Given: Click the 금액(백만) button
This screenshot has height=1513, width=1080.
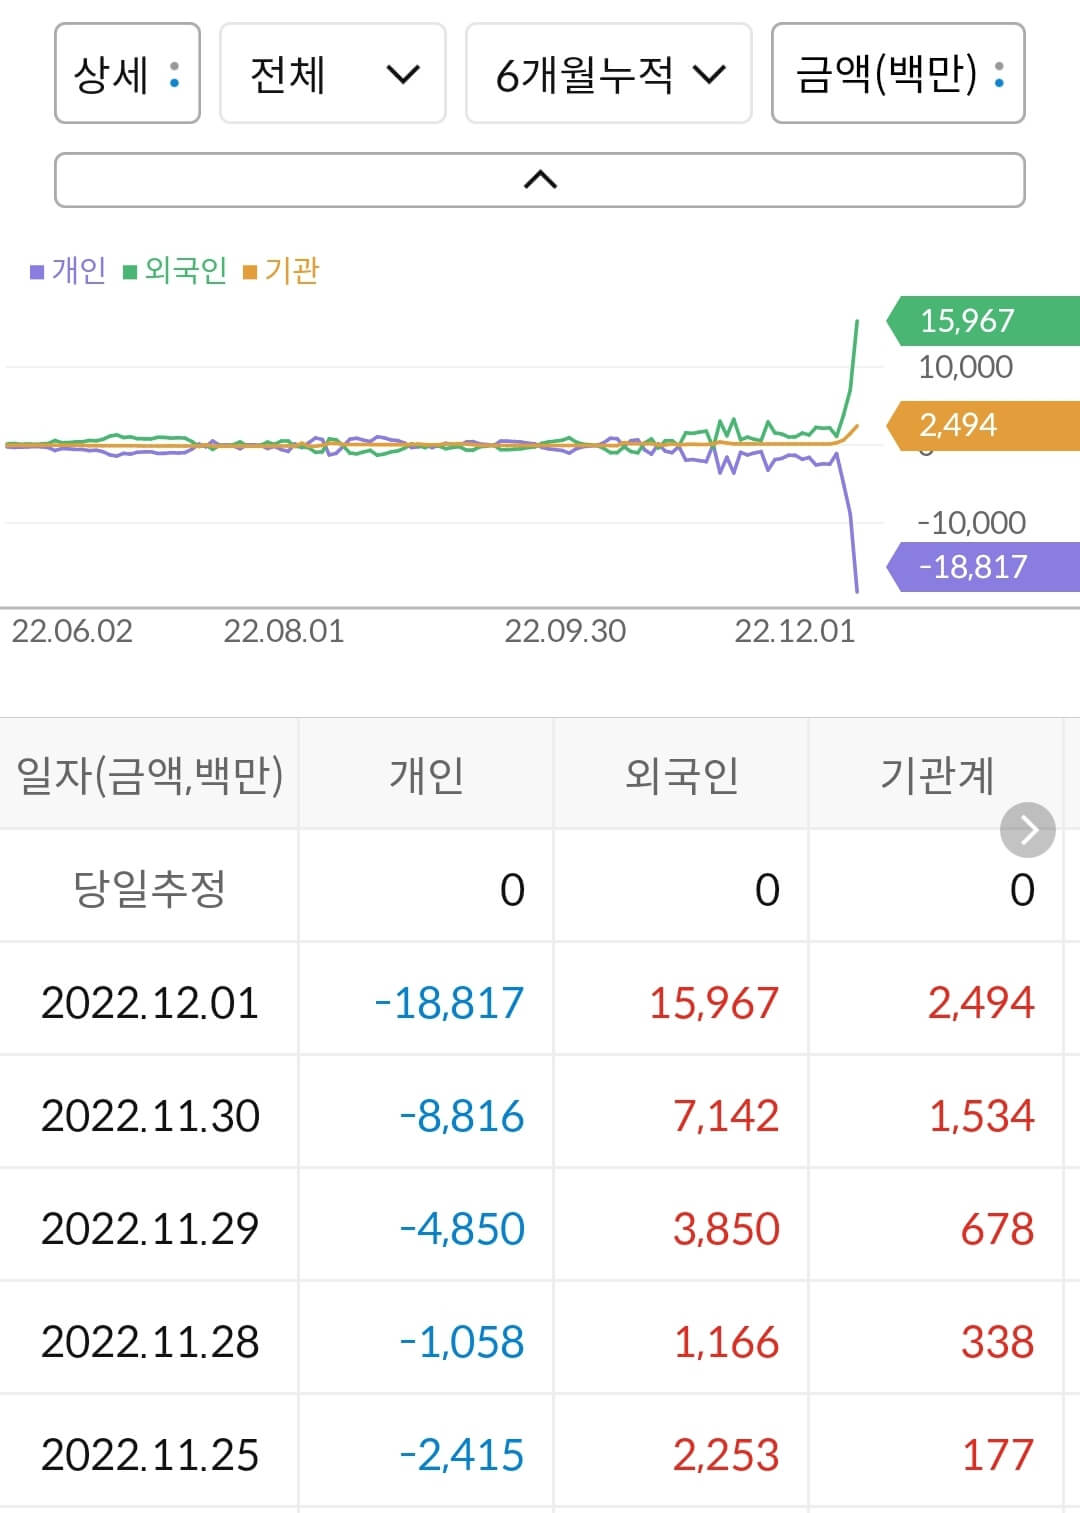Looking at the screenshot, I should coord(897,75).
